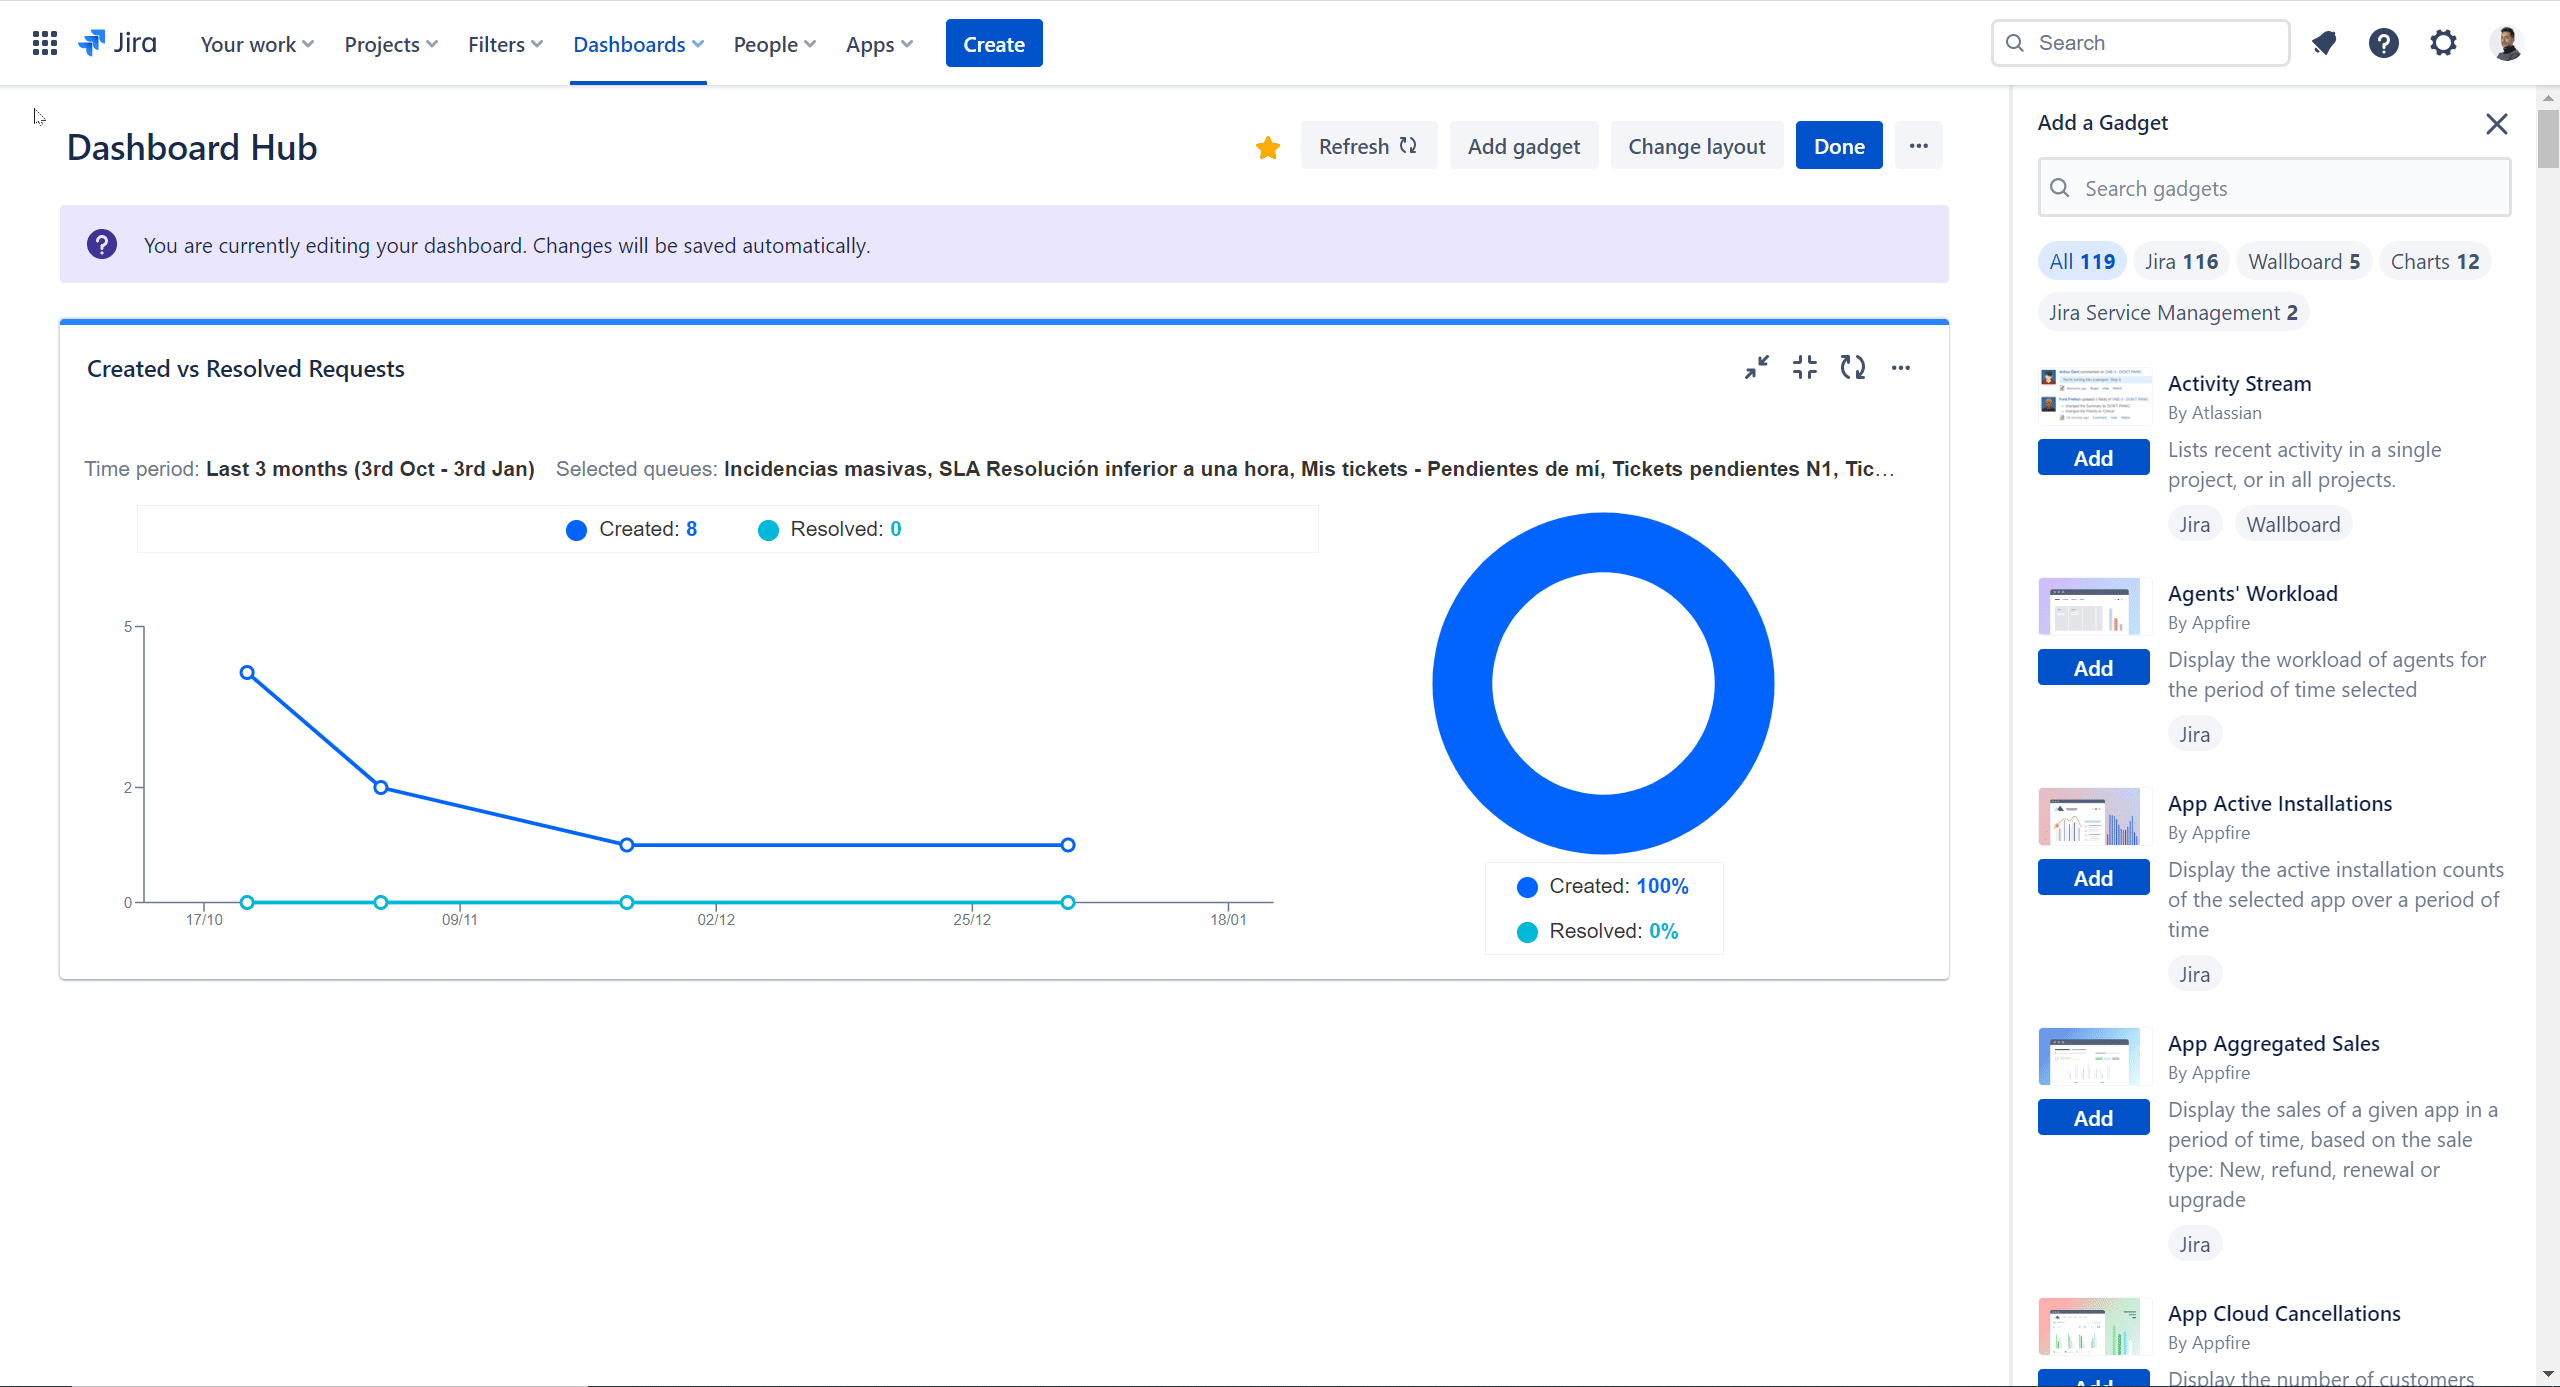The height and width of the screenshot is (1387, 2560).
Task: Open the gadget's three-dot more menu
Action: pos(1900,368)
